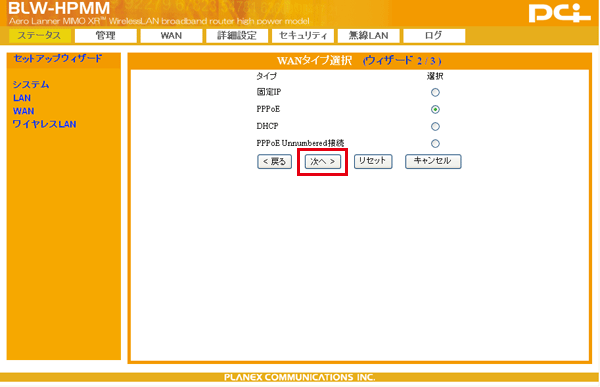Select the PPPoE radio button
Viewport: 600px width, 387px height.
pos(435,109)
